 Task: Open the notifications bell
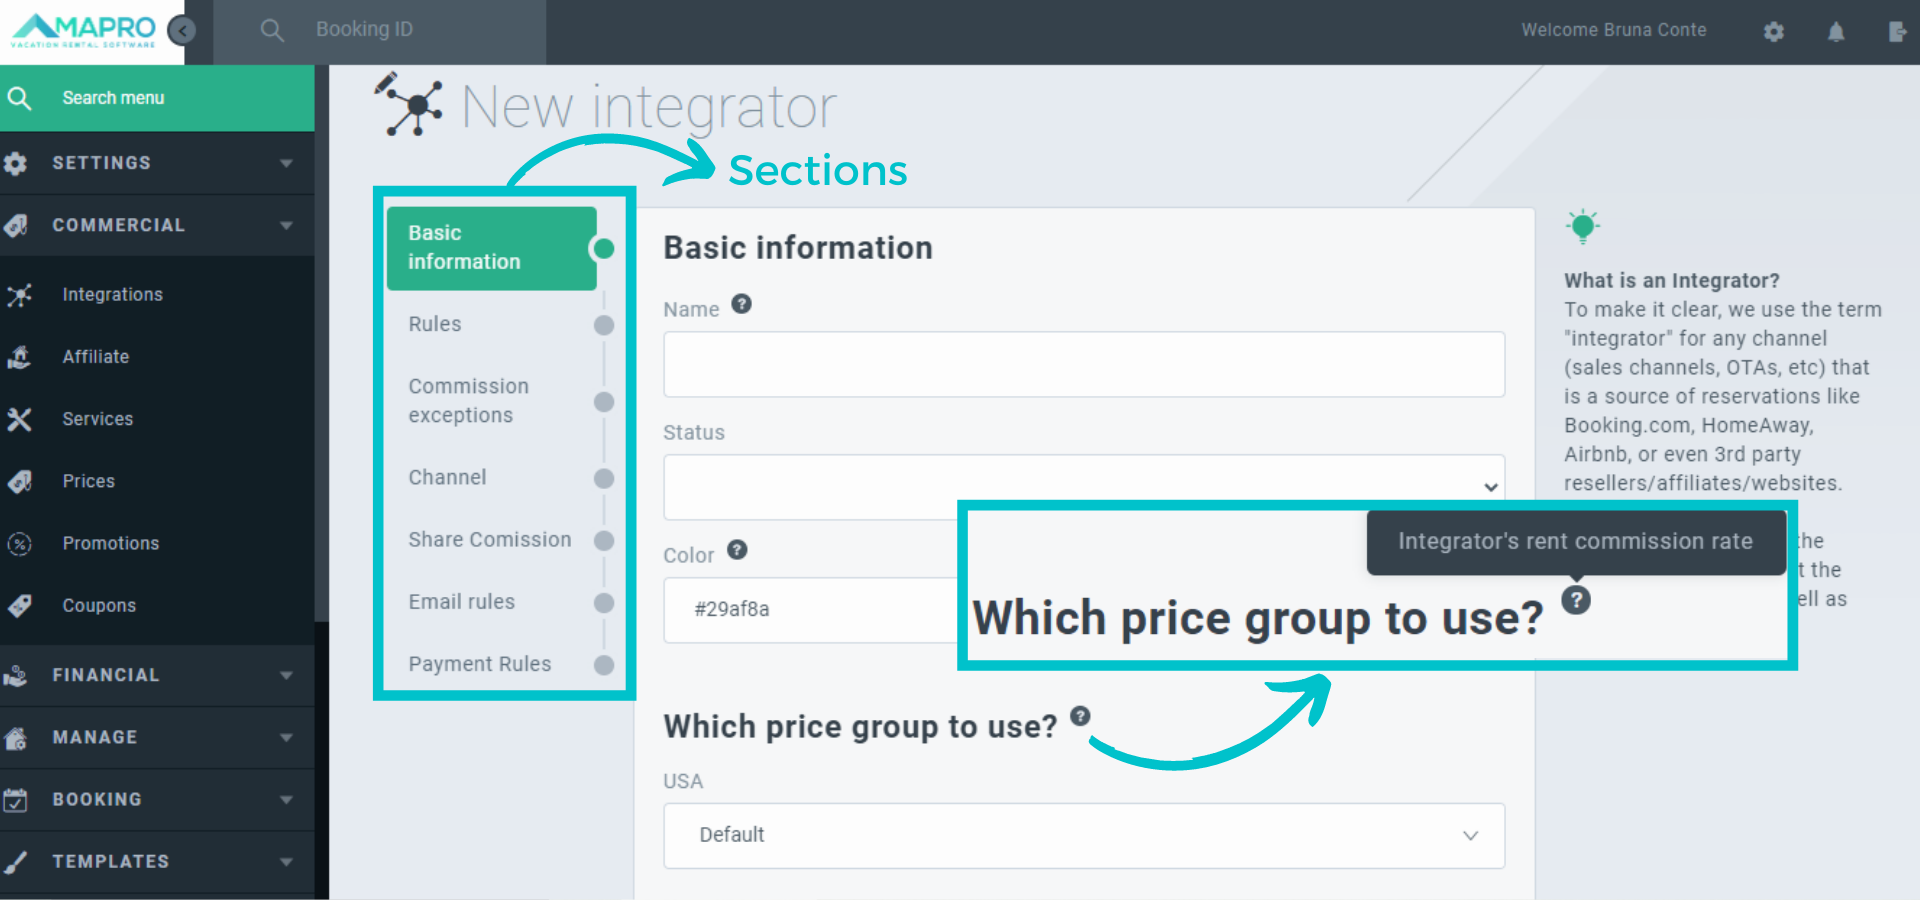point(1836,31)
